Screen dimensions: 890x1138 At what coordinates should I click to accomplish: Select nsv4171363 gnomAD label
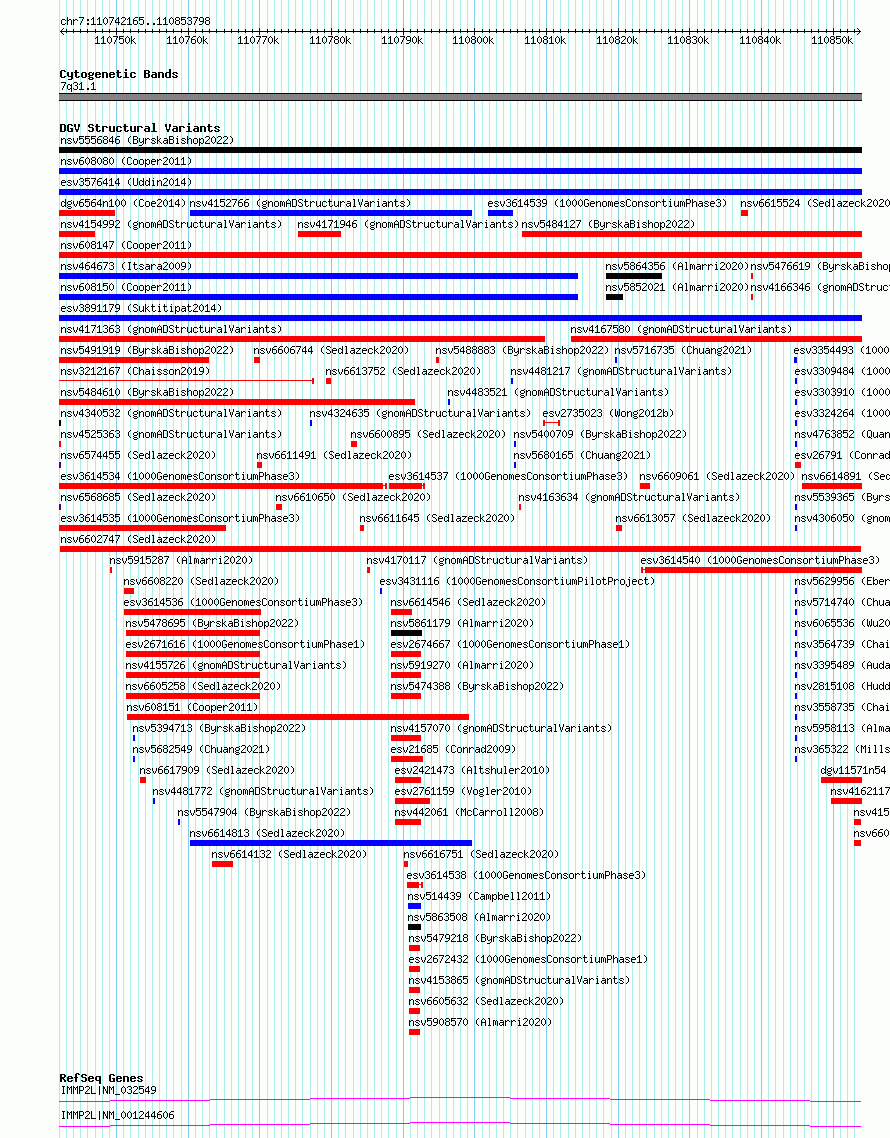click(171, 329)
